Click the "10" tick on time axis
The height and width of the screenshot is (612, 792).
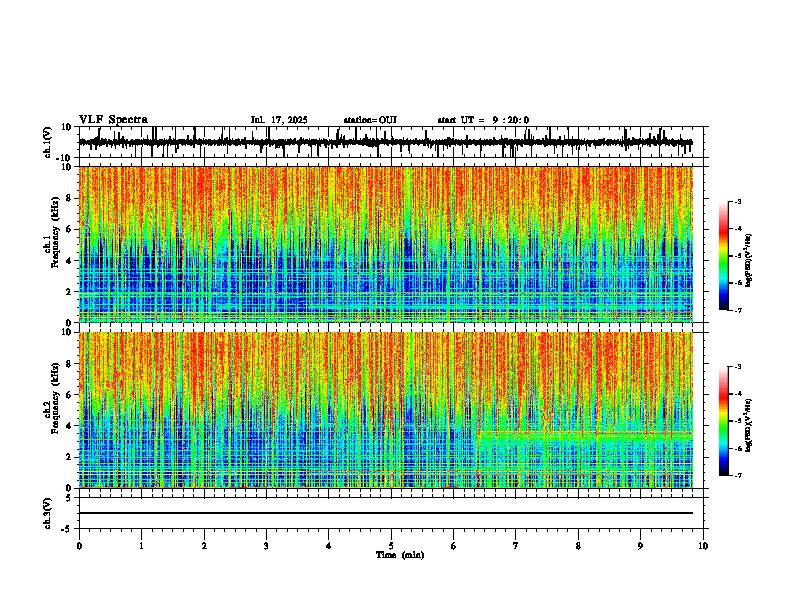(703, 546)
